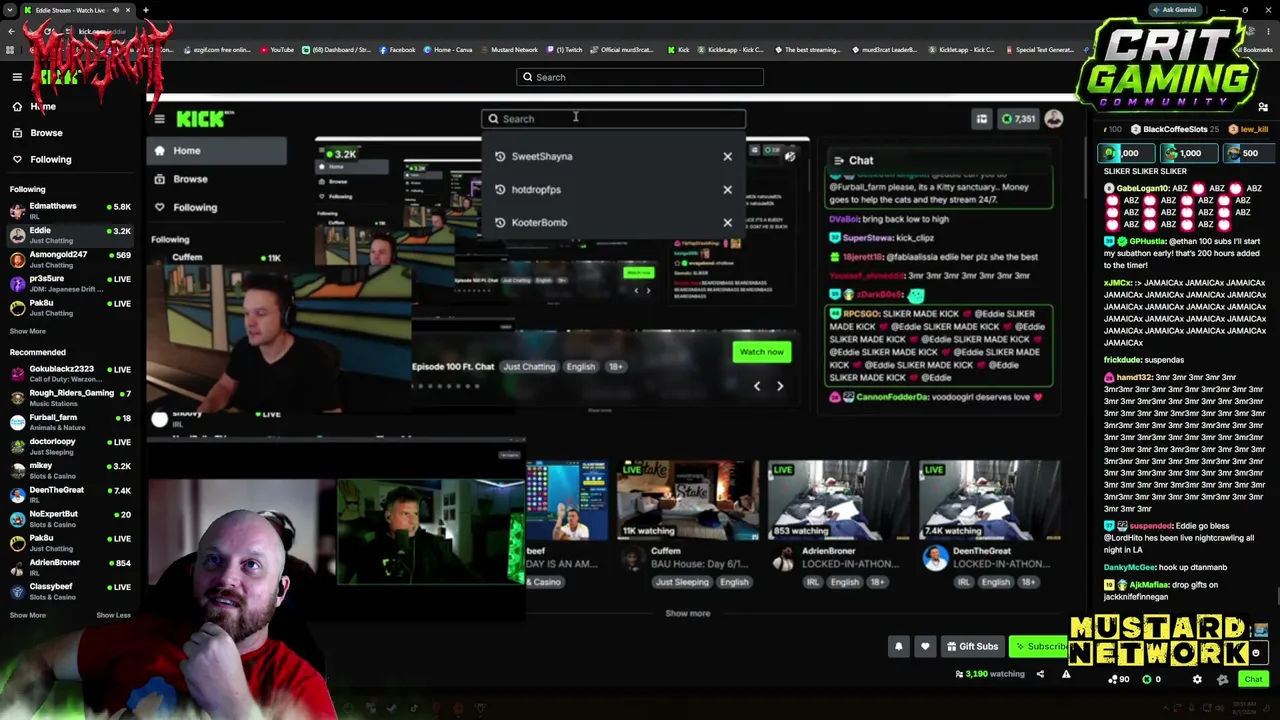The width and height of the screenshot is (1280, 720).
Task: Click the report warning triangle icon
Action: (1066, 674)
